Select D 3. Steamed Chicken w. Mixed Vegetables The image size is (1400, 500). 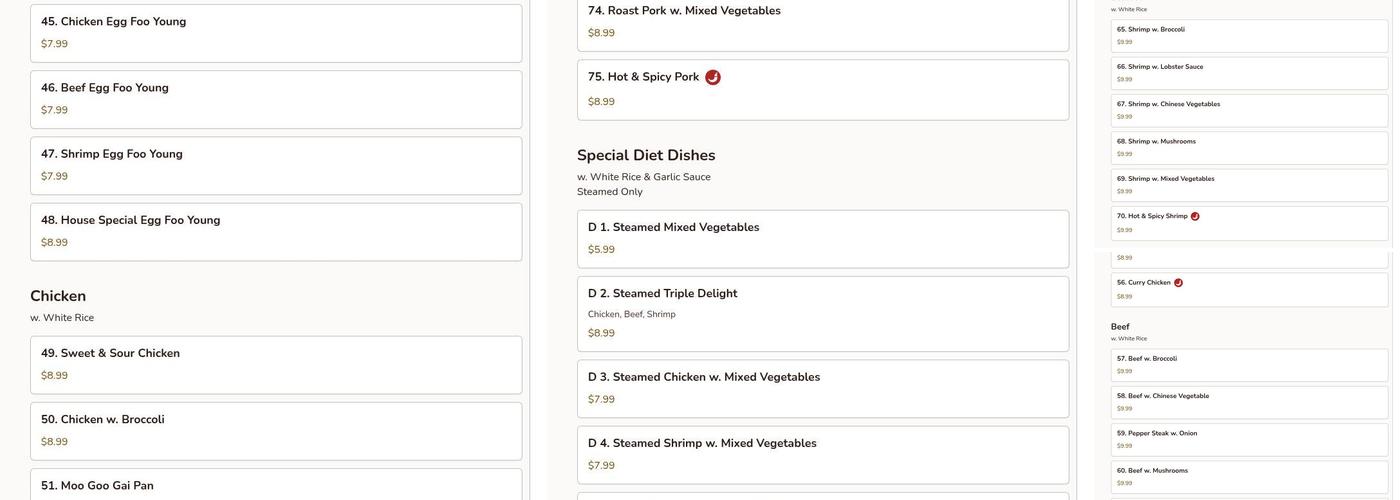tap(822, 389)
